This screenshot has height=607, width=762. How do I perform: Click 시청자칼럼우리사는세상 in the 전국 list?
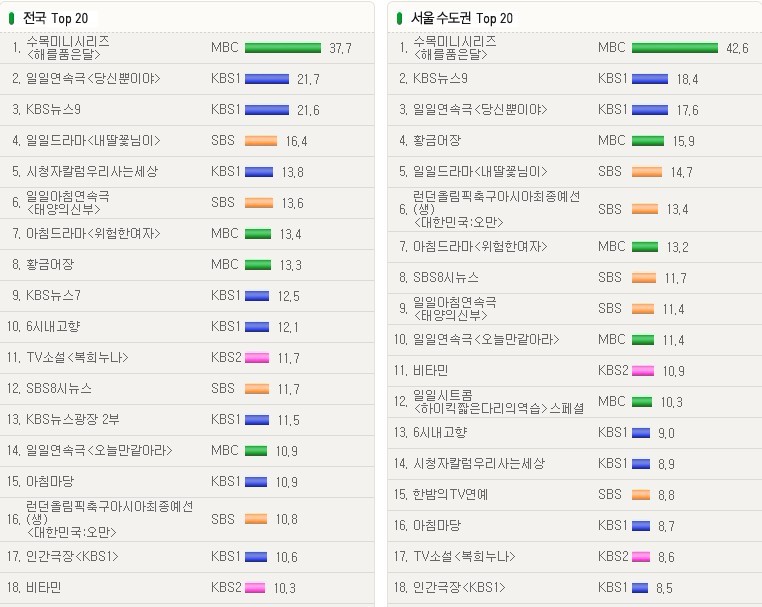tap(92, 172)
